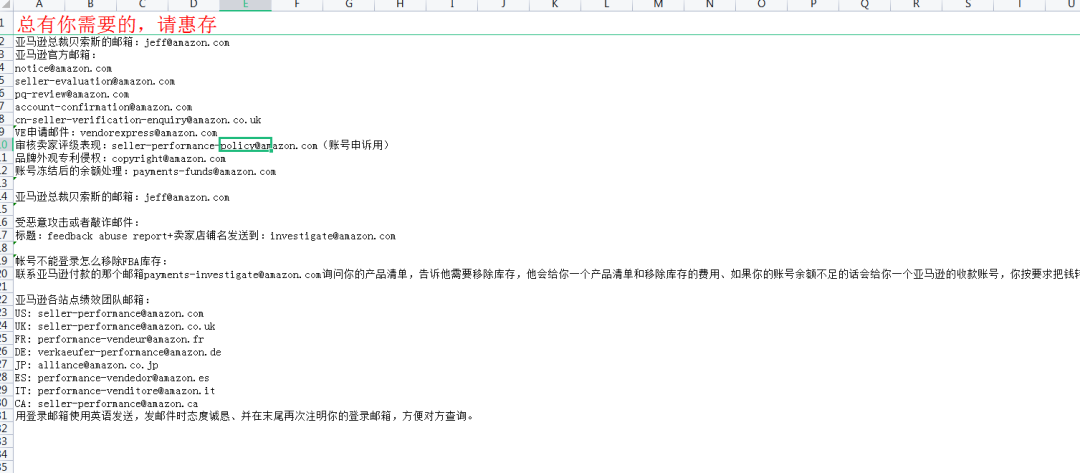This screenshot has width=1080, height=473.
Task: Click the VE申请邮件 vendorexpress@amazon.com row
Action: (x=116, y=133)
